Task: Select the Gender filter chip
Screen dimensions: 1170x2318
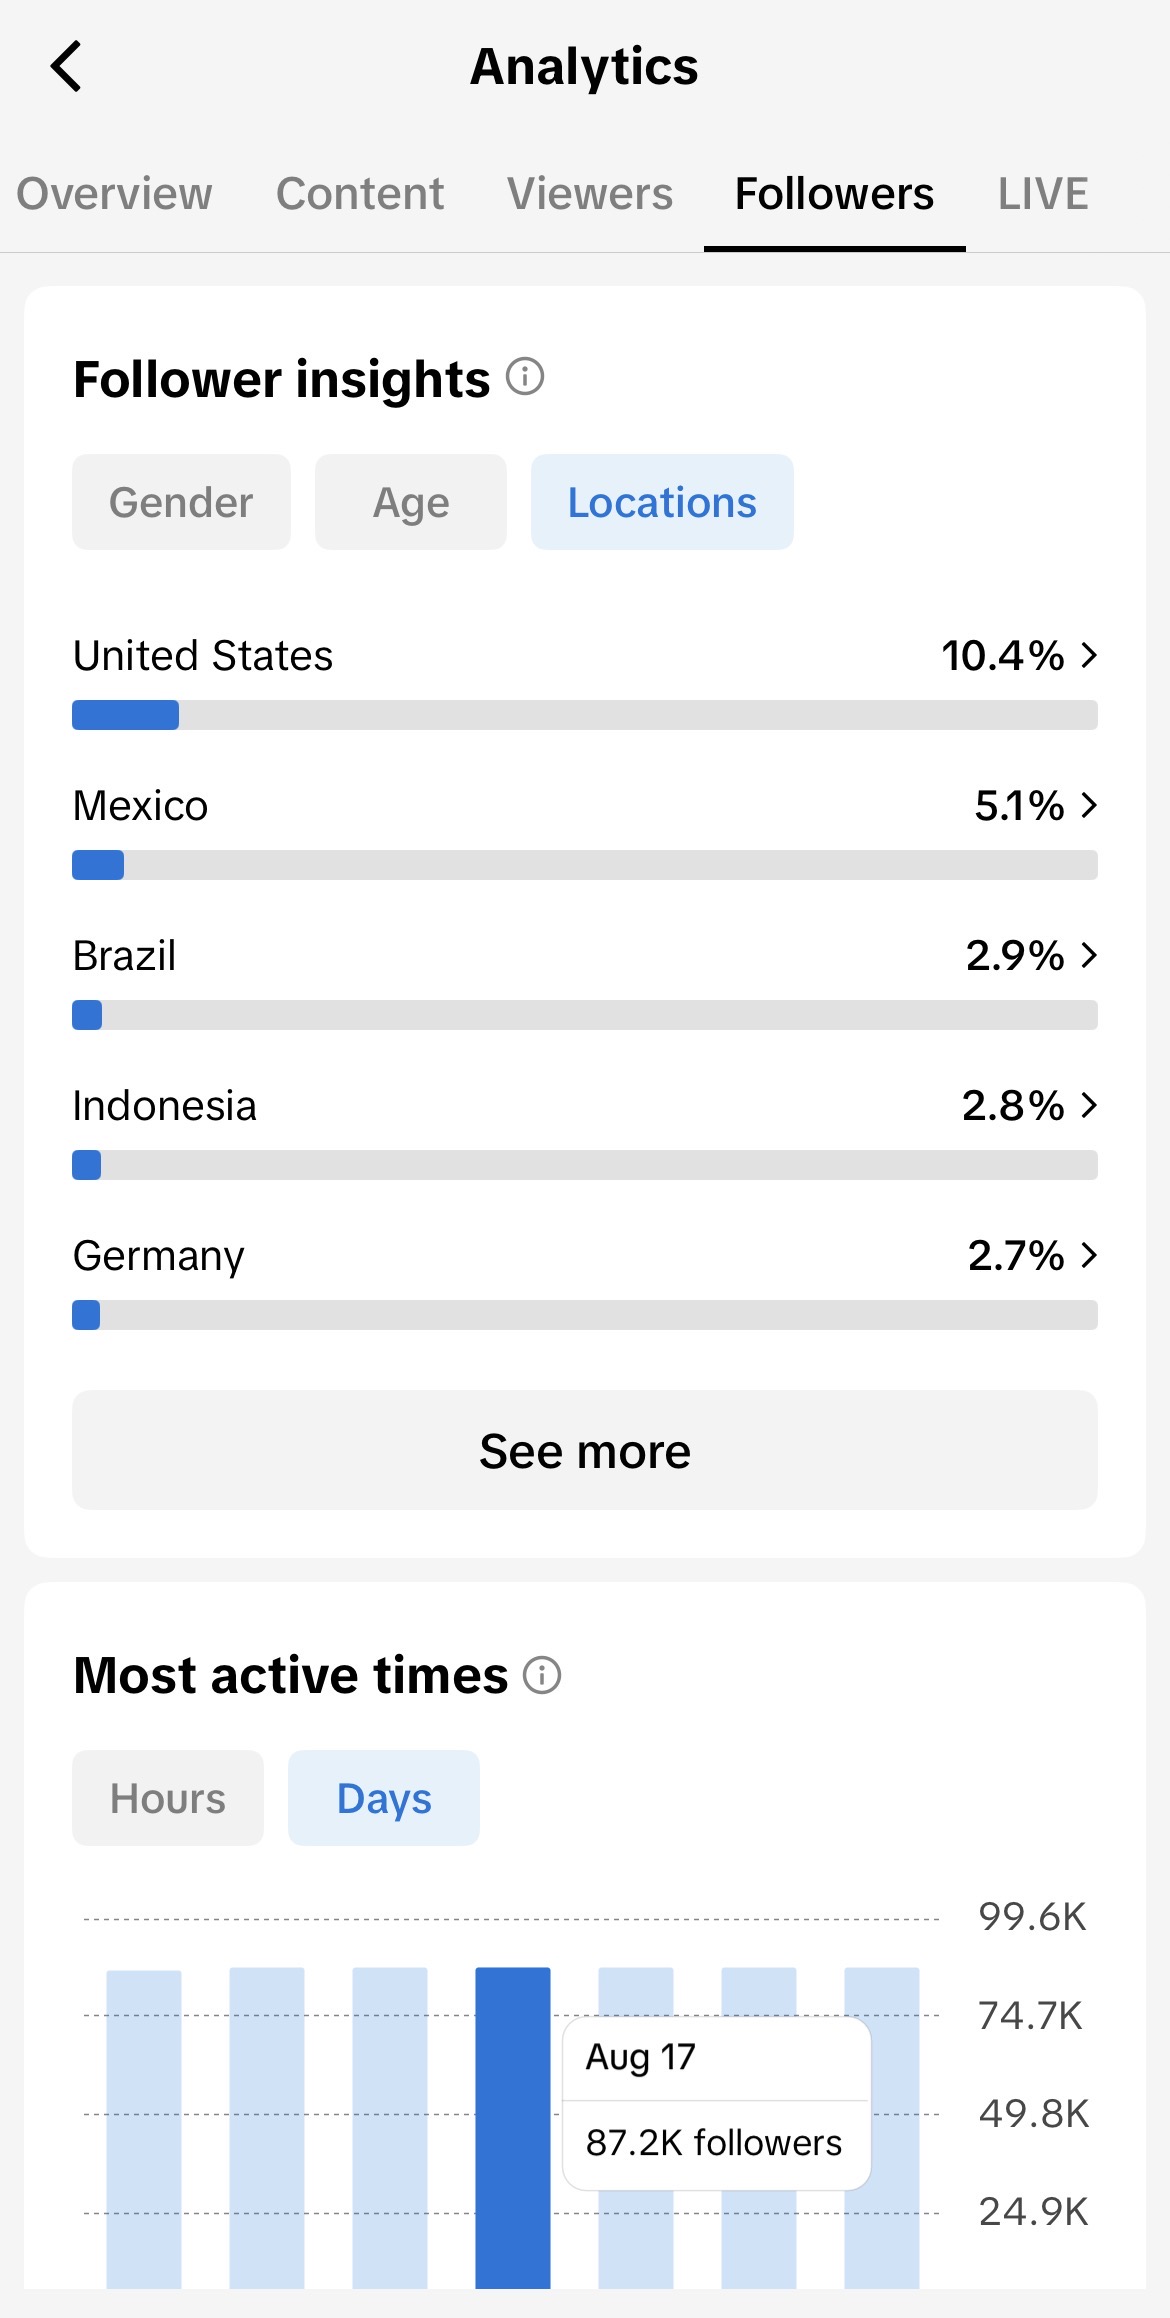Action: click(181, 502)
